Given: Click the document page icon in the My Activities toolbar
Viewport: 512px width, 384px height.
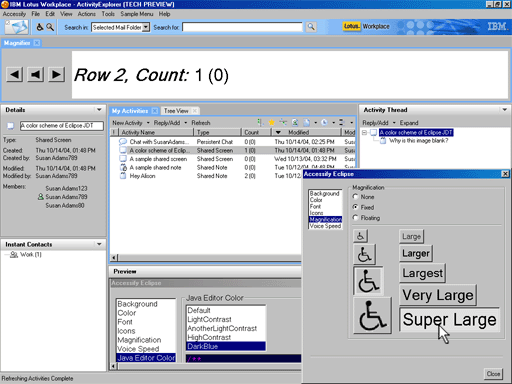Looking at the screenshot, I should coord(306,122).
